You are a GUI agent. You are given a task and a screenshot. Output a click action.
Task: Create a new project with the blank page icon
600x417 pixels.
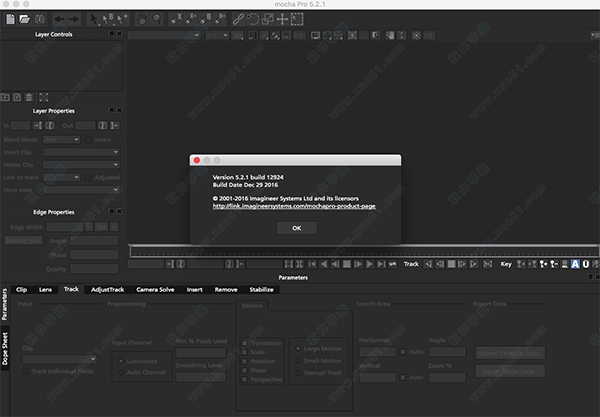[10, 19]
